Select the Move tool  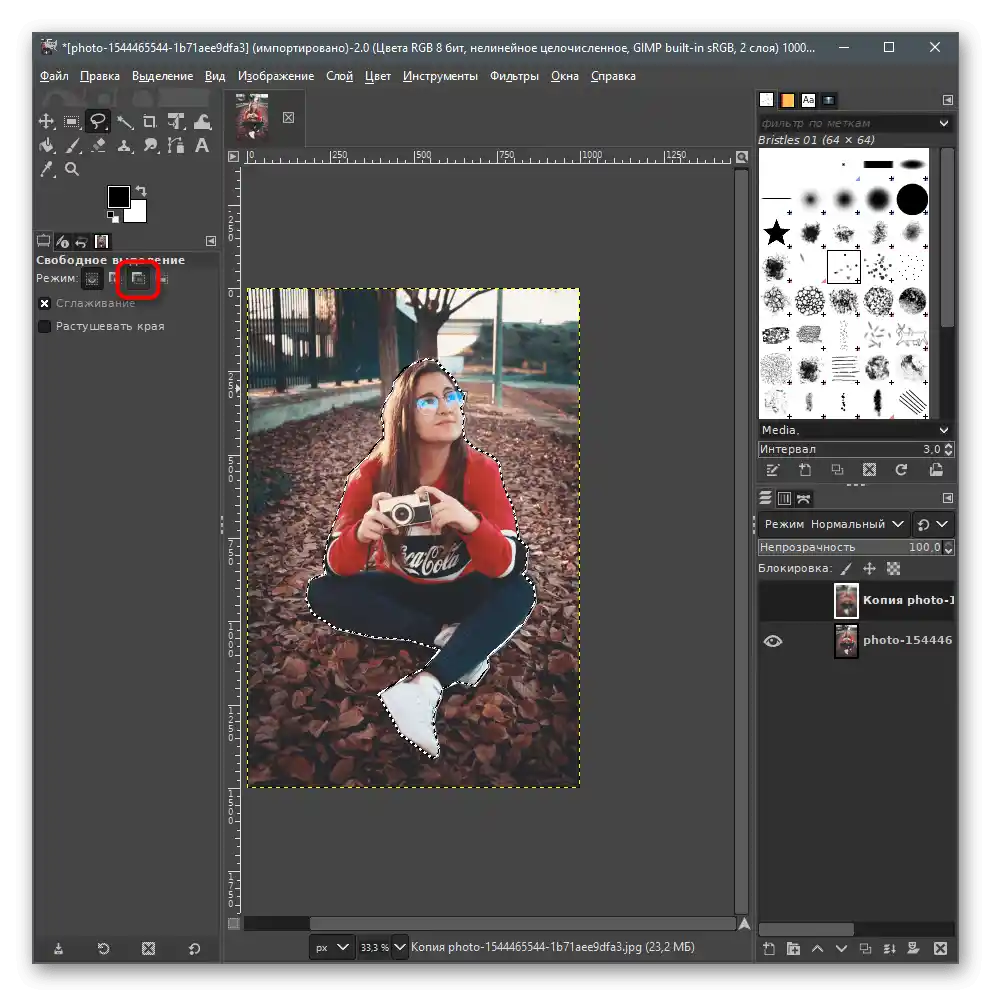tap(46, 121)
